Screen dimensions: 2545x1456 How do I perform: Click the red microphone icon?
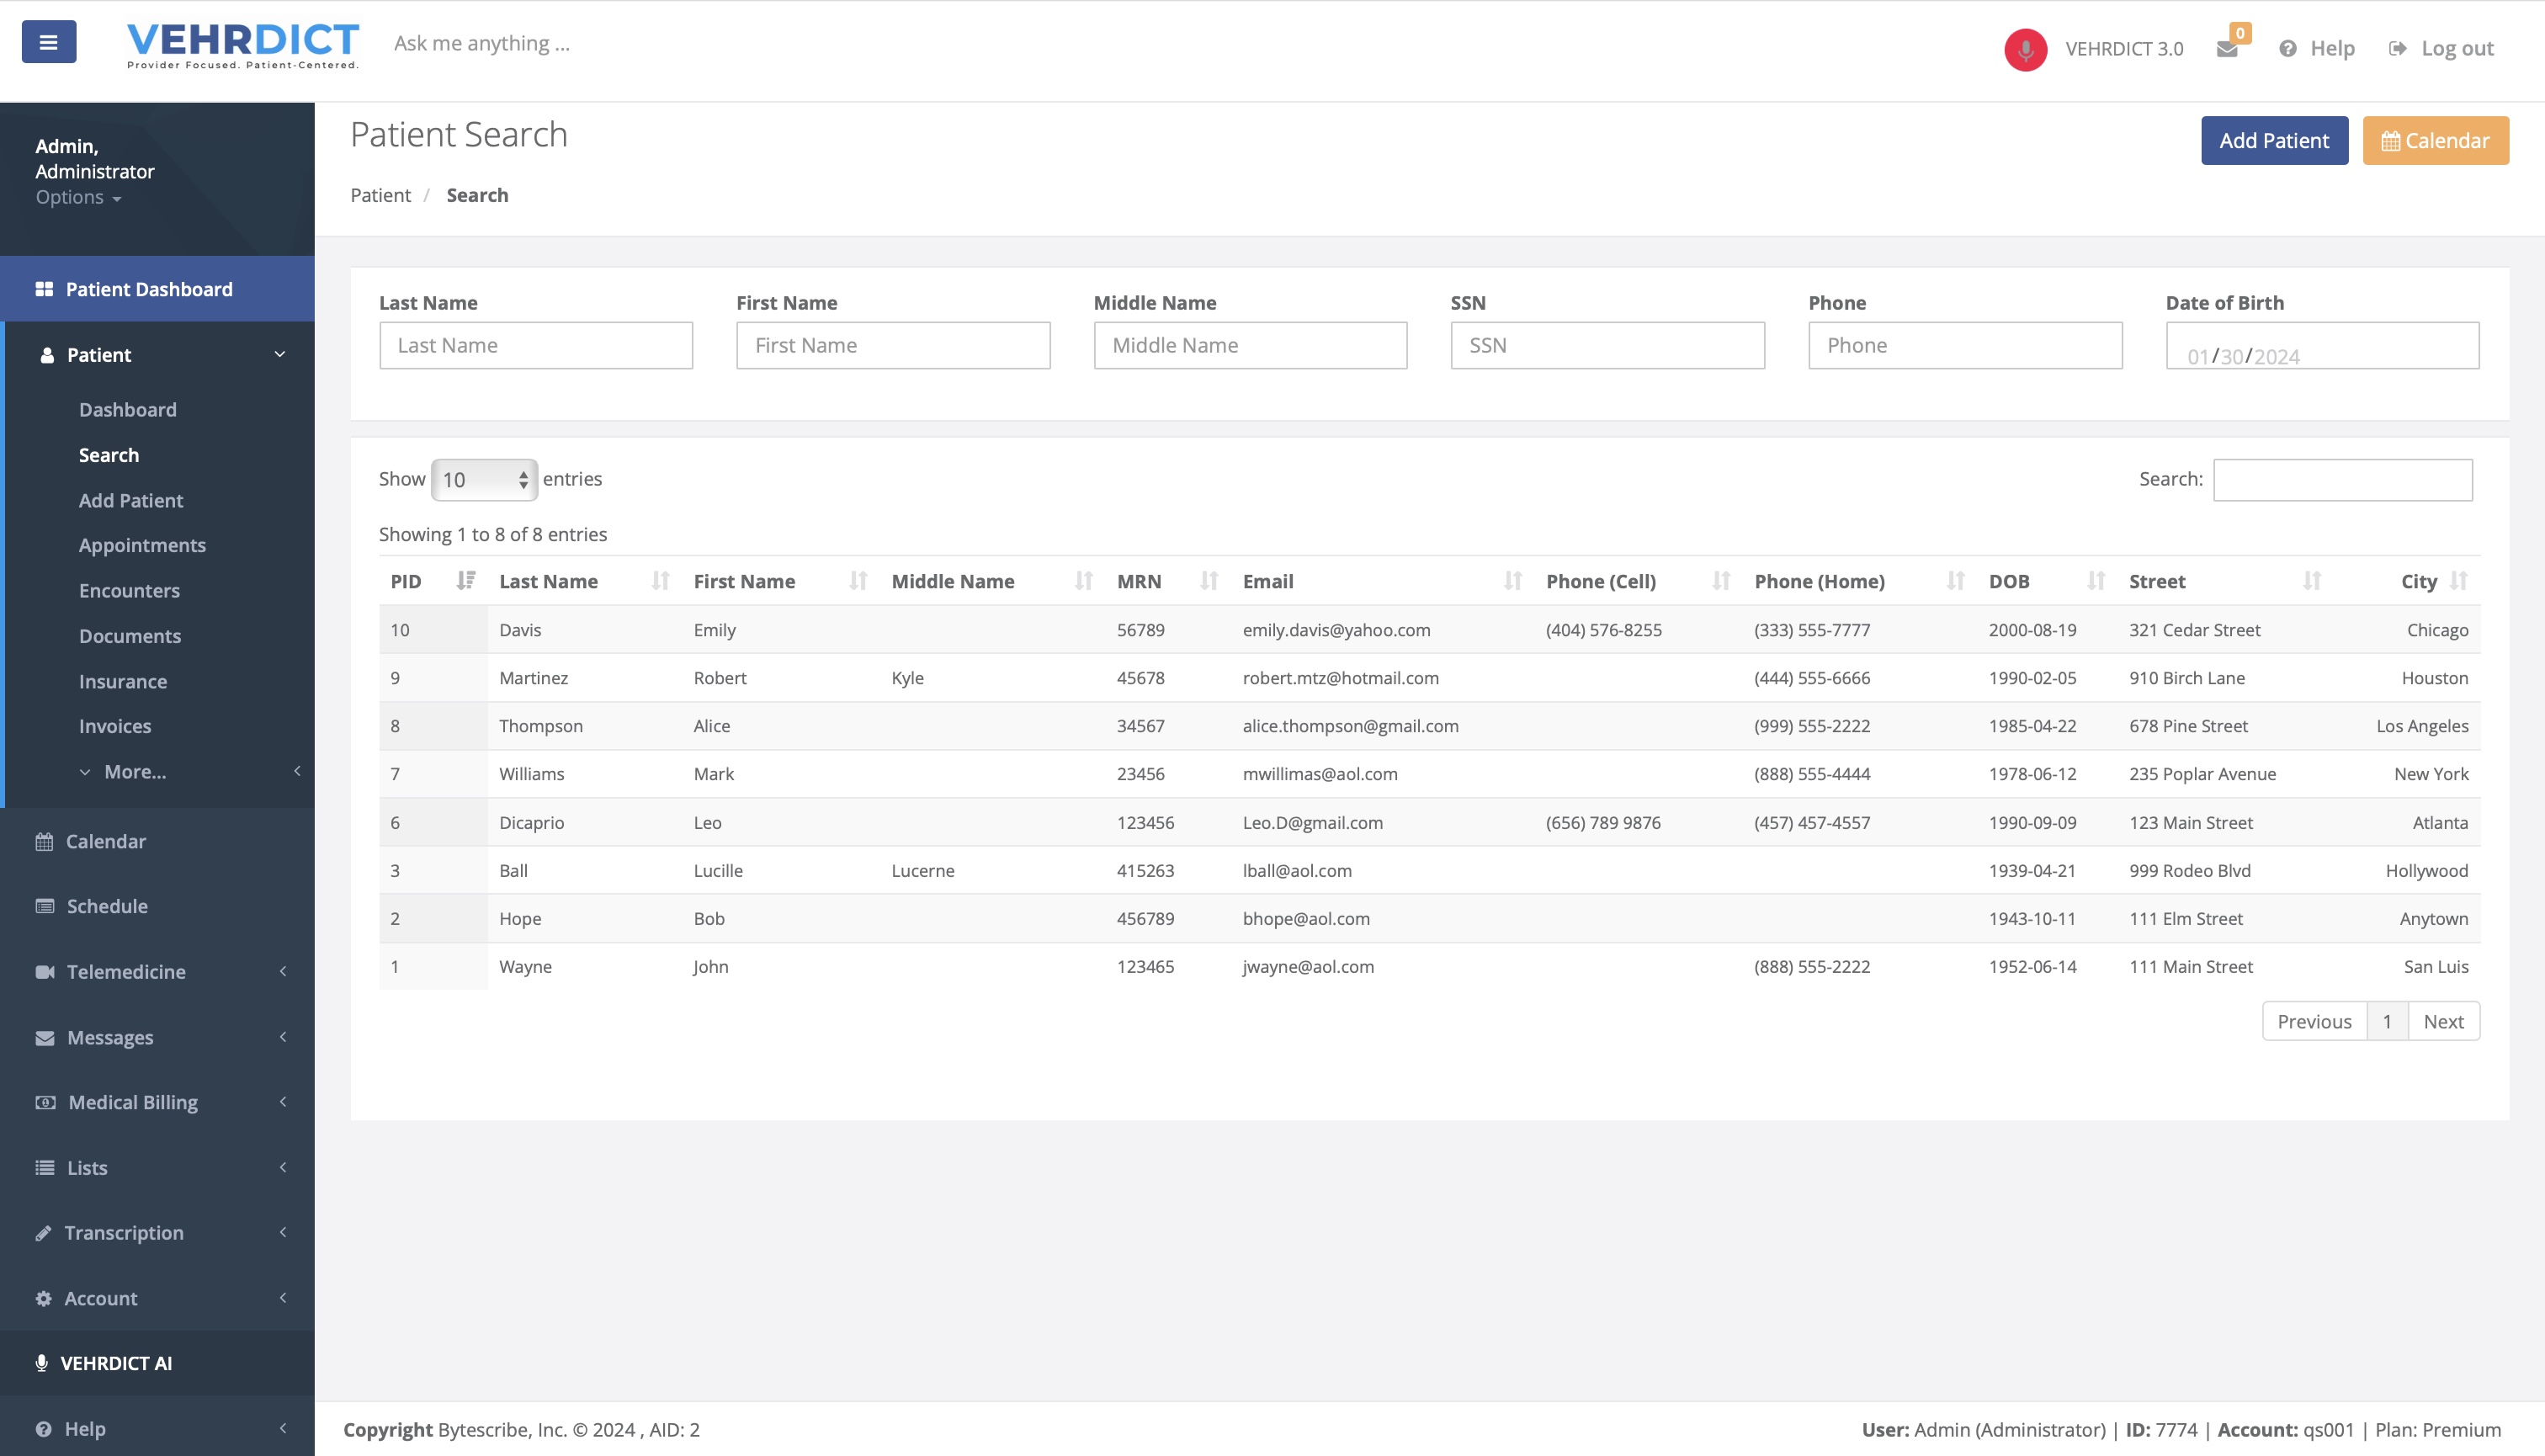pos(2025,49)
